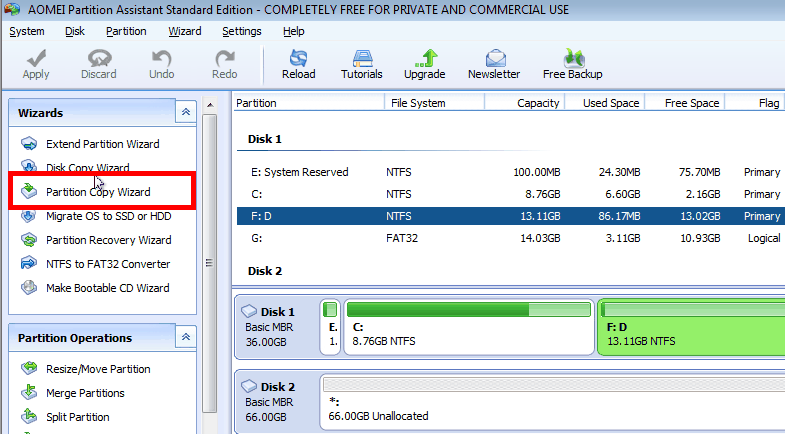Open the Help menu
Screen dimensions: 785x434
tap(293, 32)
